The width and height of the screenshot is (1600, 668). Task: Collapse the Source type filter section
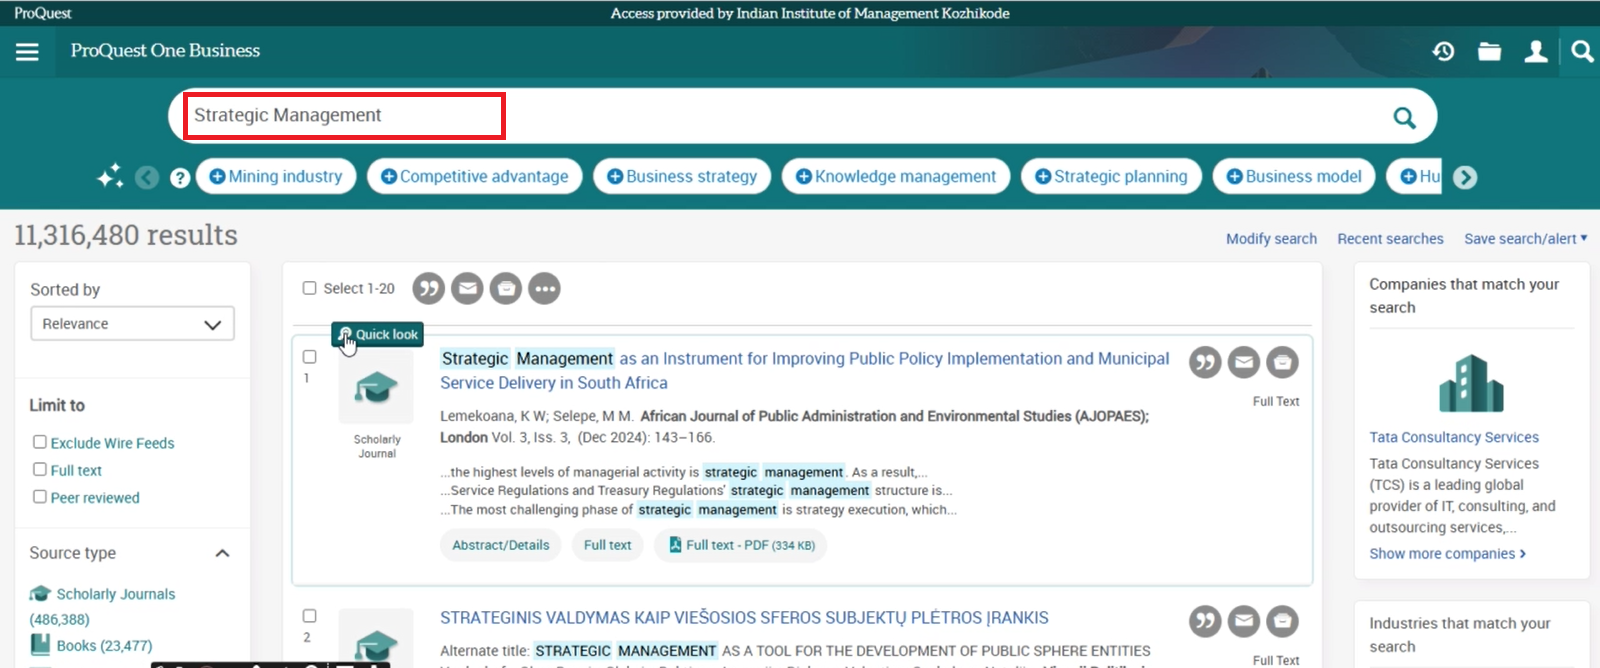point(222,553)
